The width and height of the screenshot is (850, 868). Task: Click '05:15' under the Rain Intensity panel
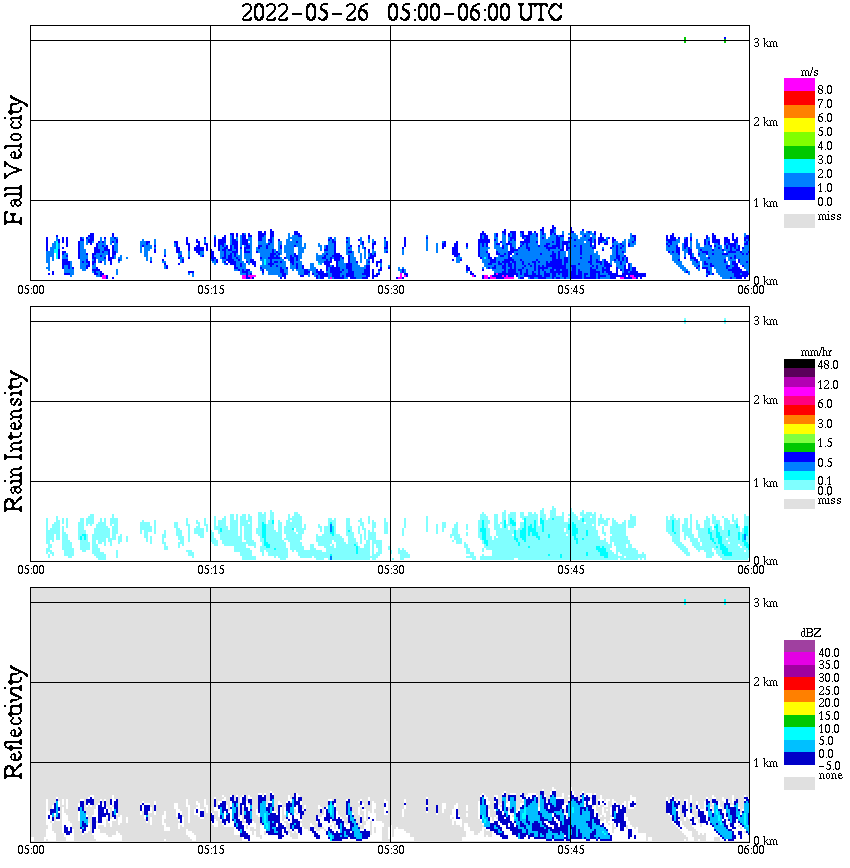pyautogui.click(x=211, y=570)
